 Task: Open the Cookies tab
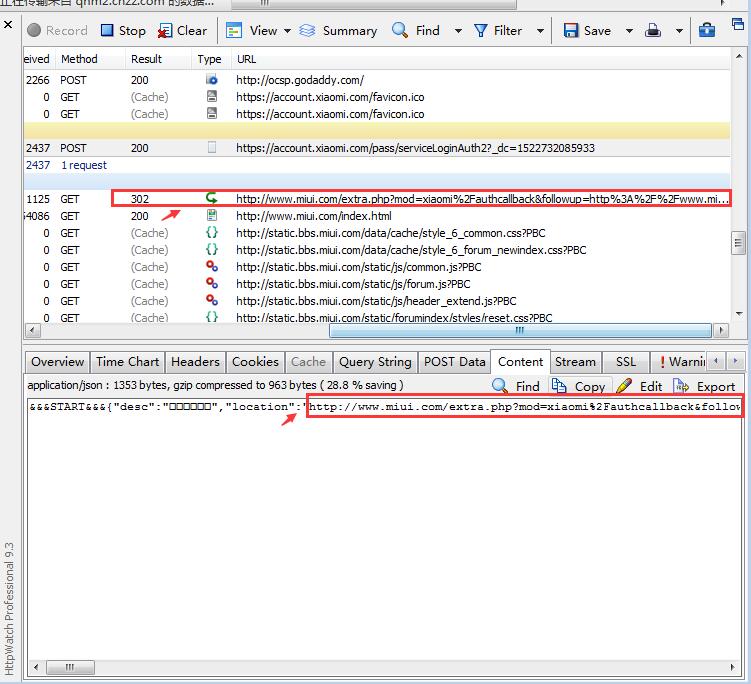tap(255, 362)
